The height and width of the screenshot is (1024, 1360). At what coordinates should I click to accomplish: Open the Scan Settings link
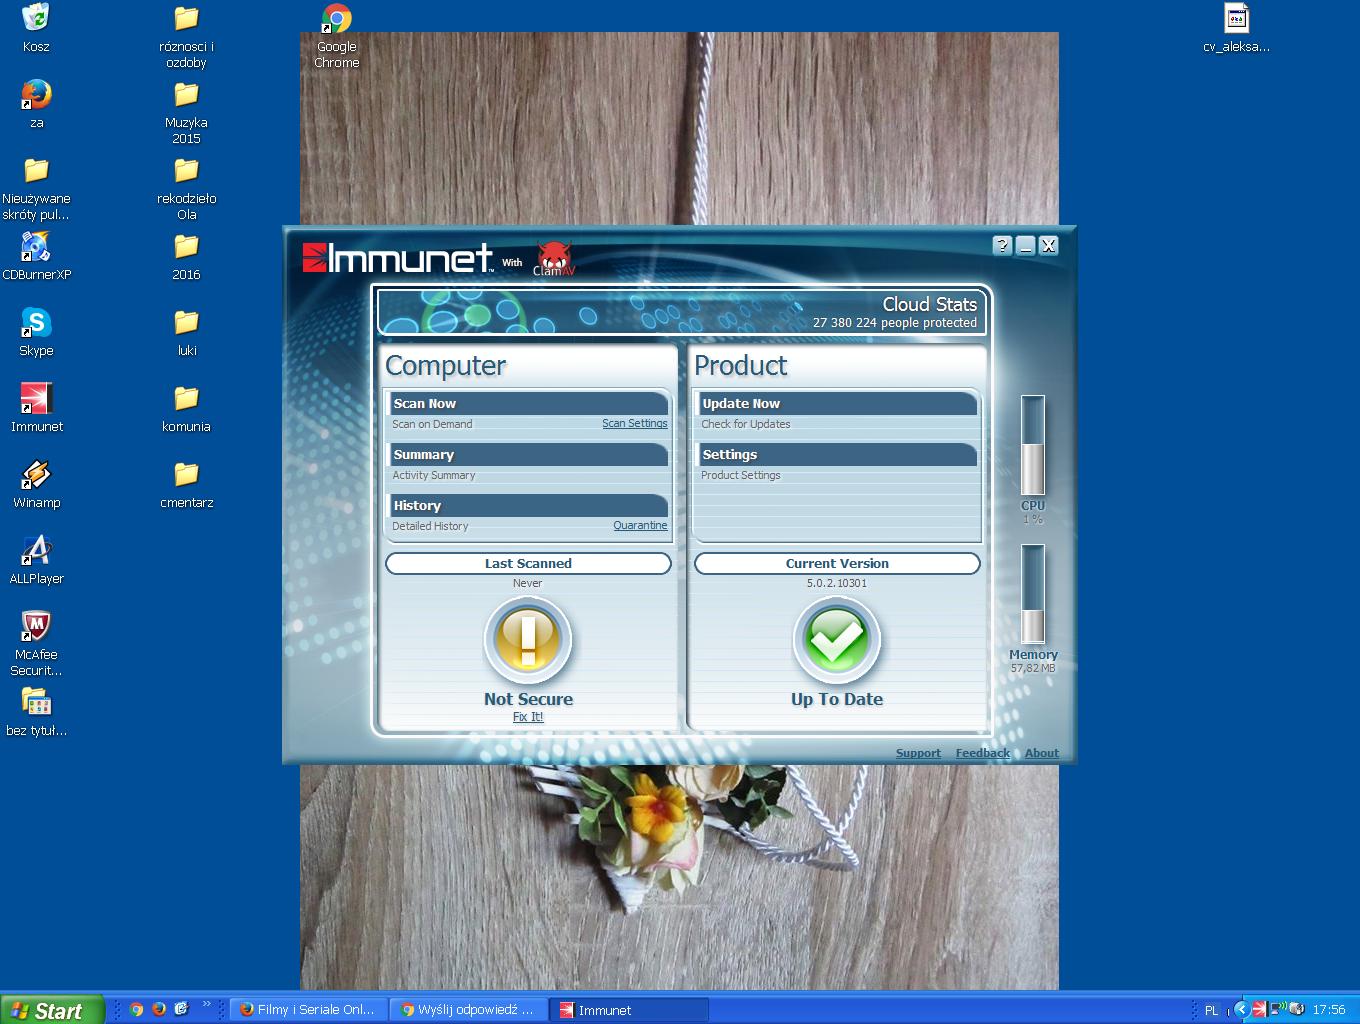(634, 424)
